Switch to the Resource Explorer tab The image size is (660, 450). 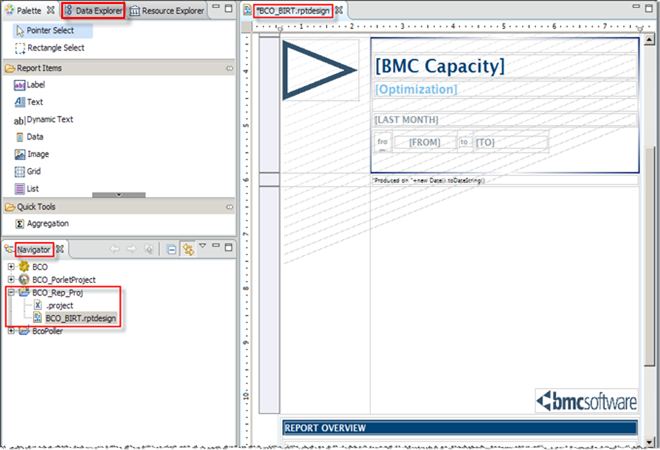coord(167,11)
